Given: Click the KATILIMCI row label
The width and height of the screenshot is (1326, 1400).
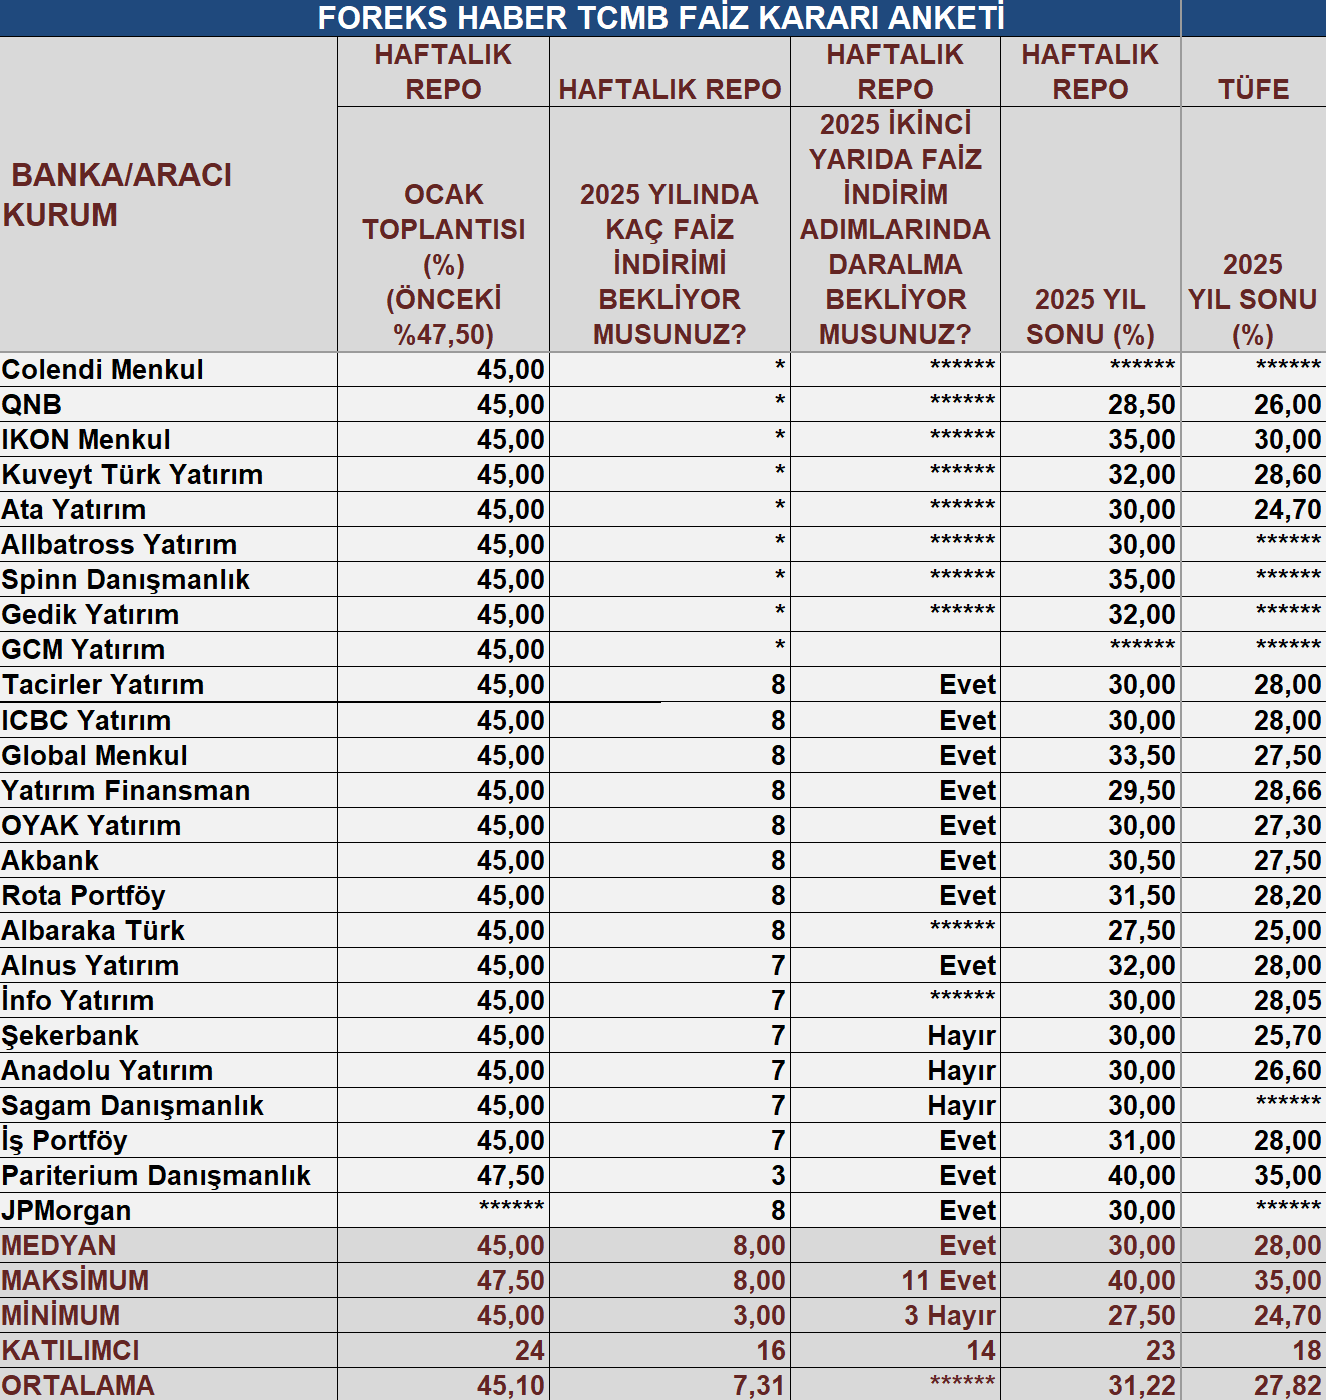Looking at the screenshot, I should (71, 1351).
